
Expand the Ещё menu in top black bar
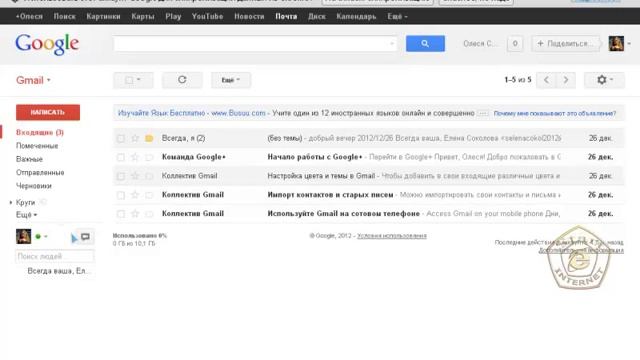tap(397, 17)
